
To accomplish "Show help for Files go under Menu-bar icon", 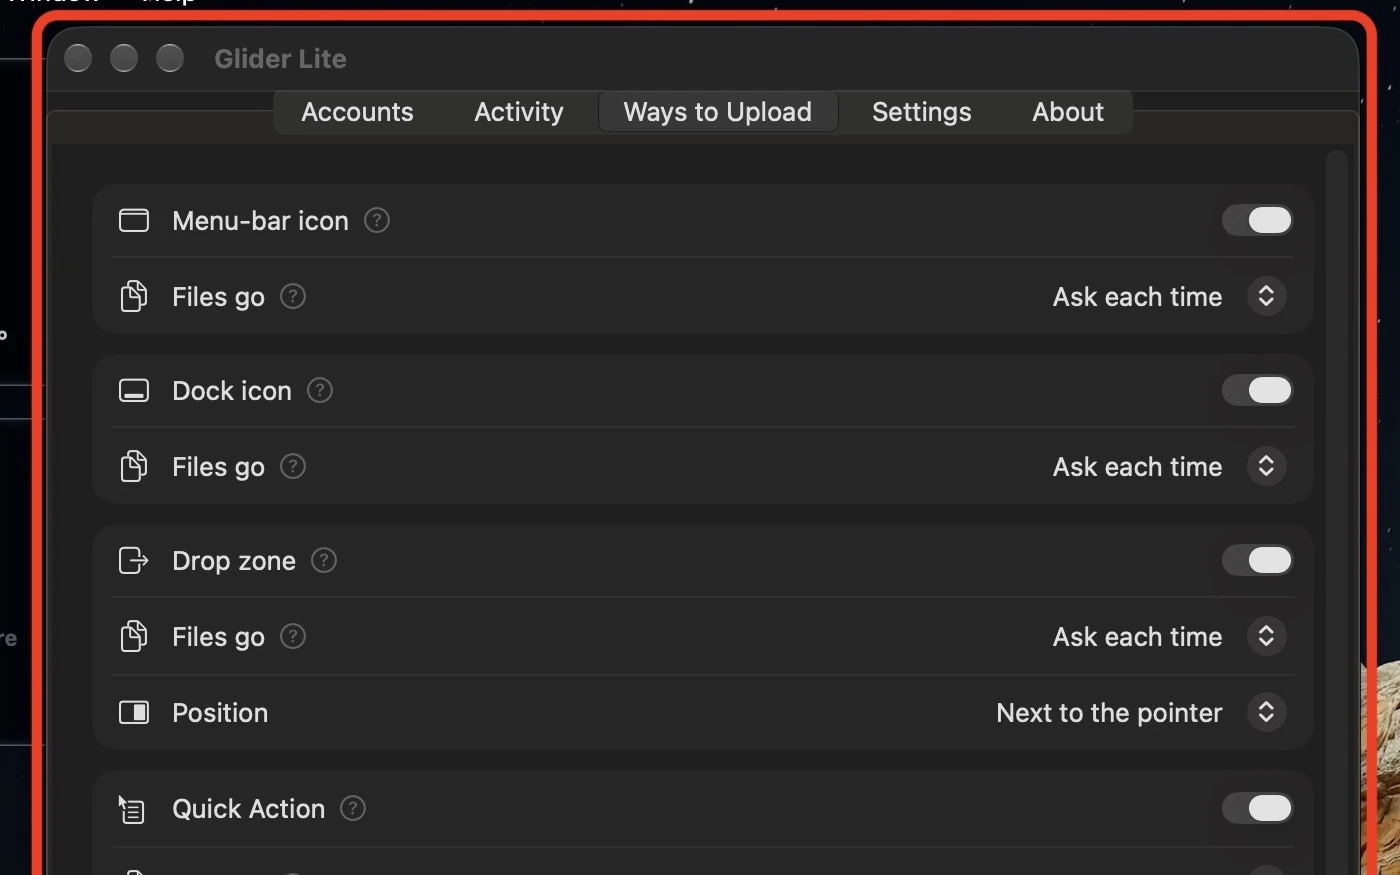I will pyautogui.click(x=293, y=296).
